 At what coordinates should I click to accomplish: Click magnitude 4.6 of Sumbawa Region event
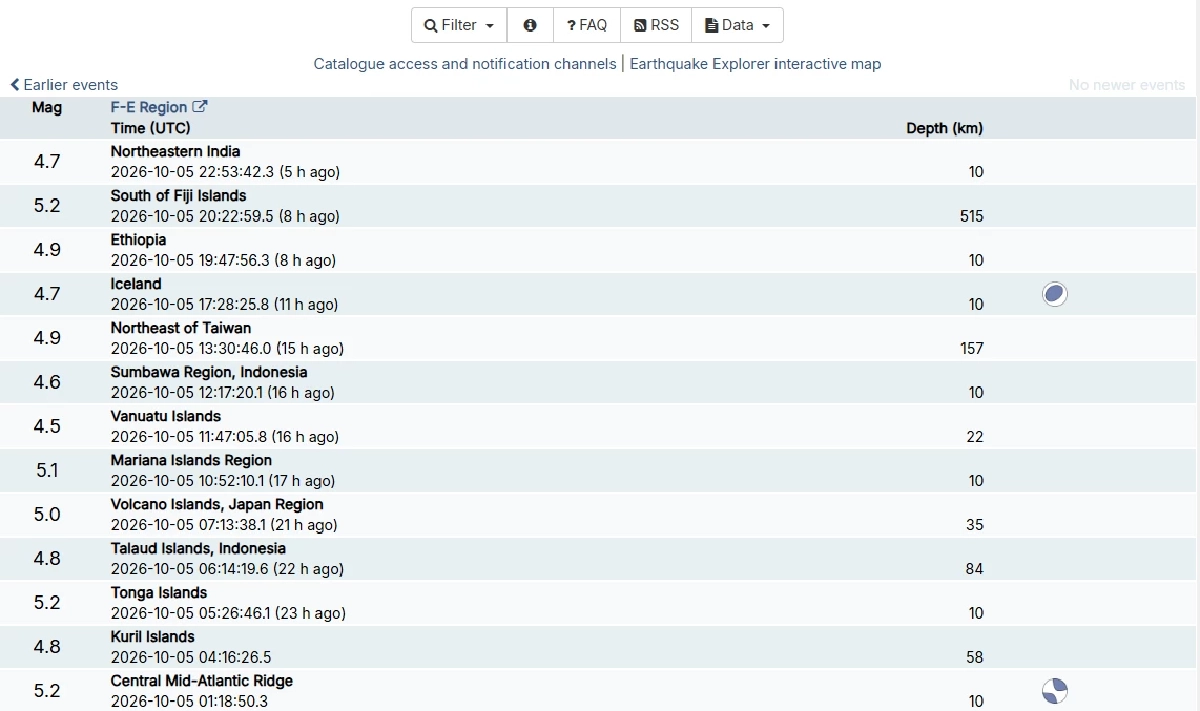click(x=47, y=381)
